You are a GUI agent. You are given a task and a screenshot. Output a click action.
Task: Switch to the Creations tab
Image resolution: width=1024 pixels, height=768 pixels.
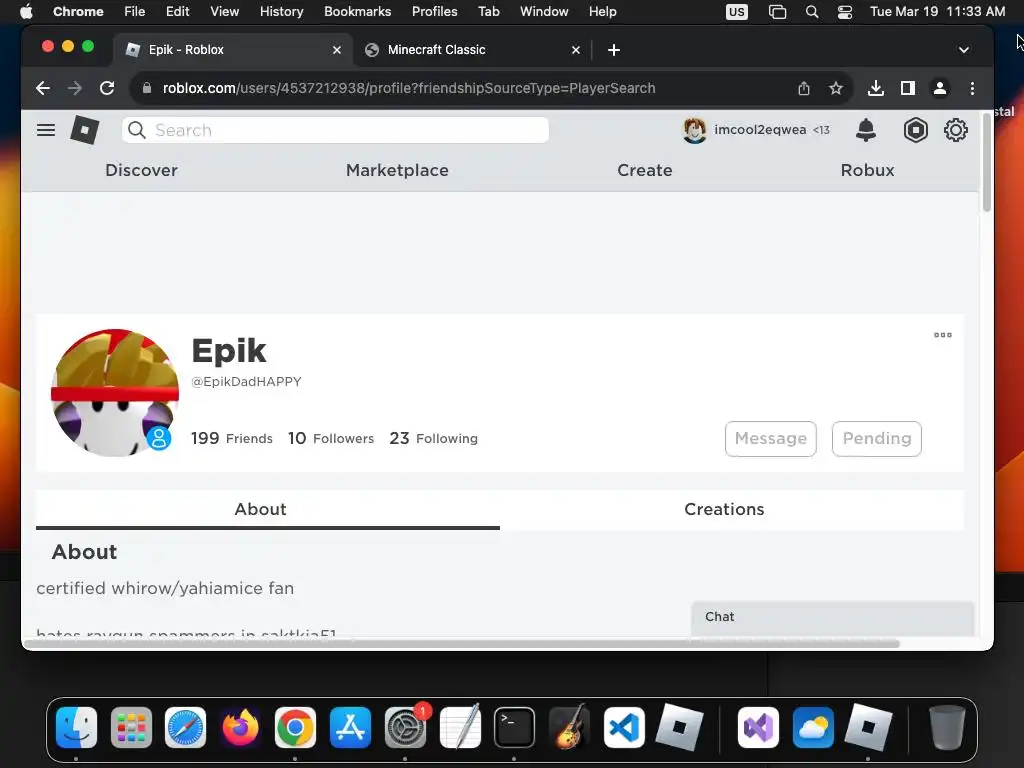[725, 509]
